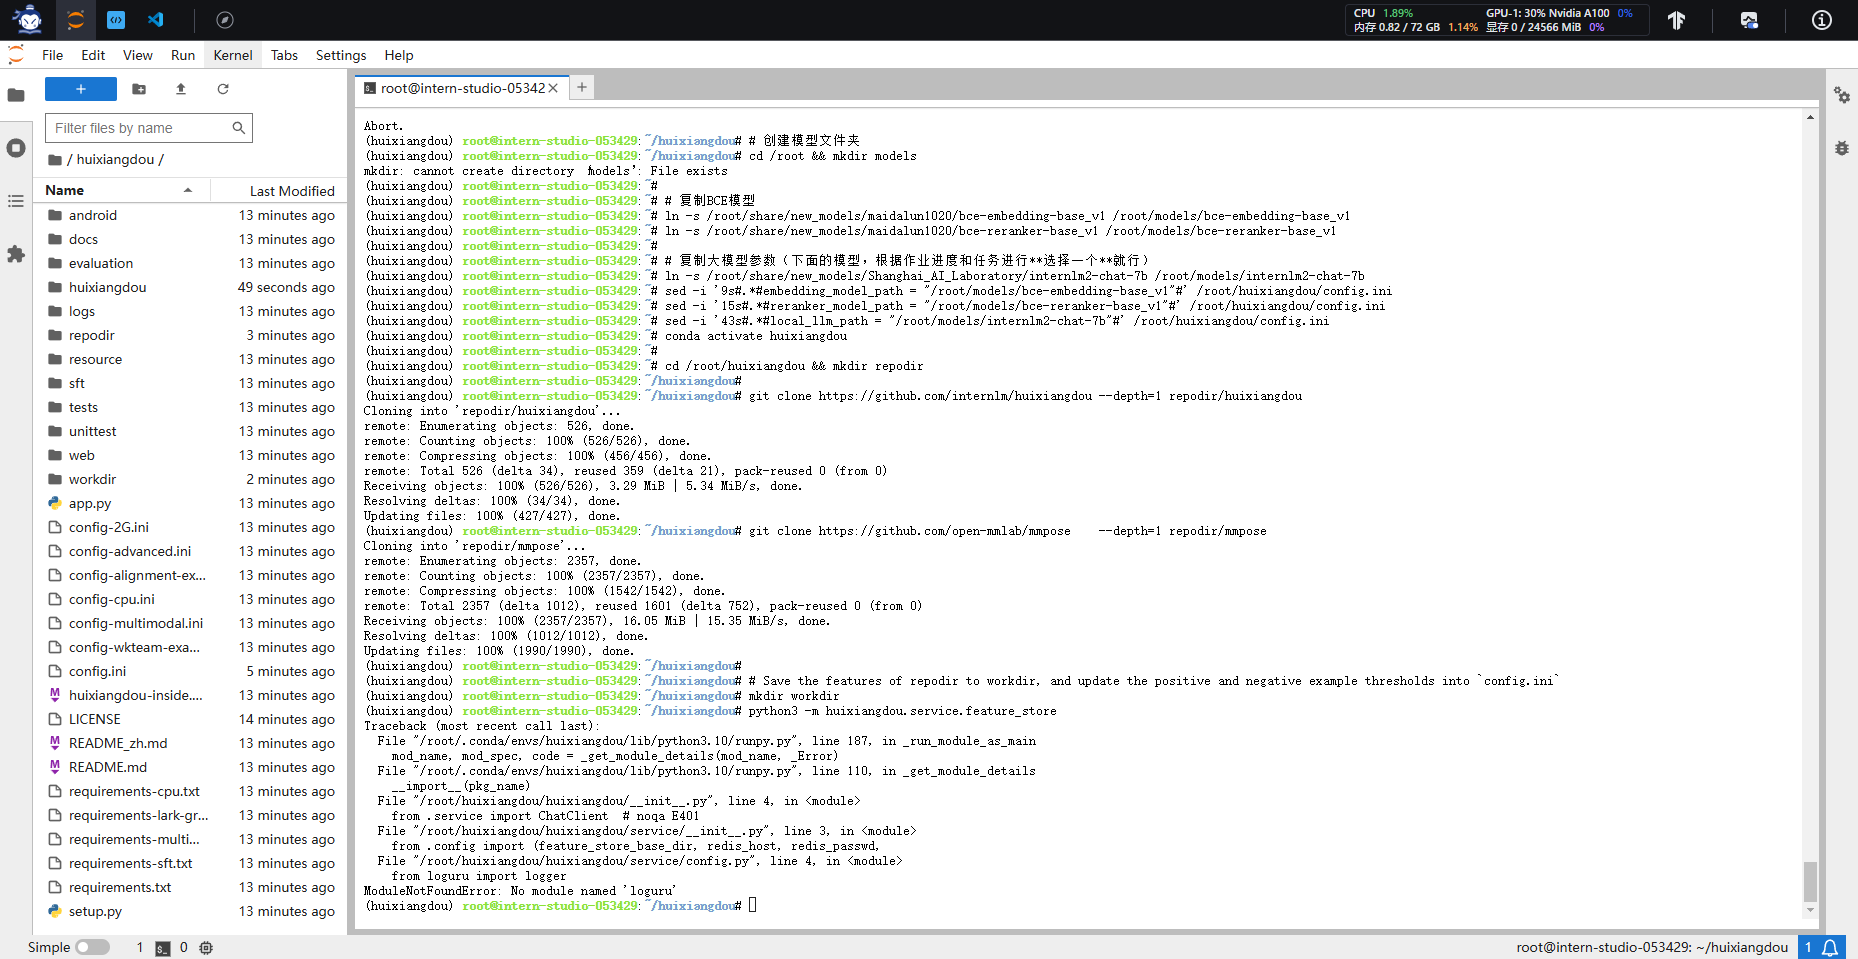Image resolution: width=1858 pixels, height=959 pixels.
Task: Open the info icon at top right
Action: click(x=1822, y=20)
